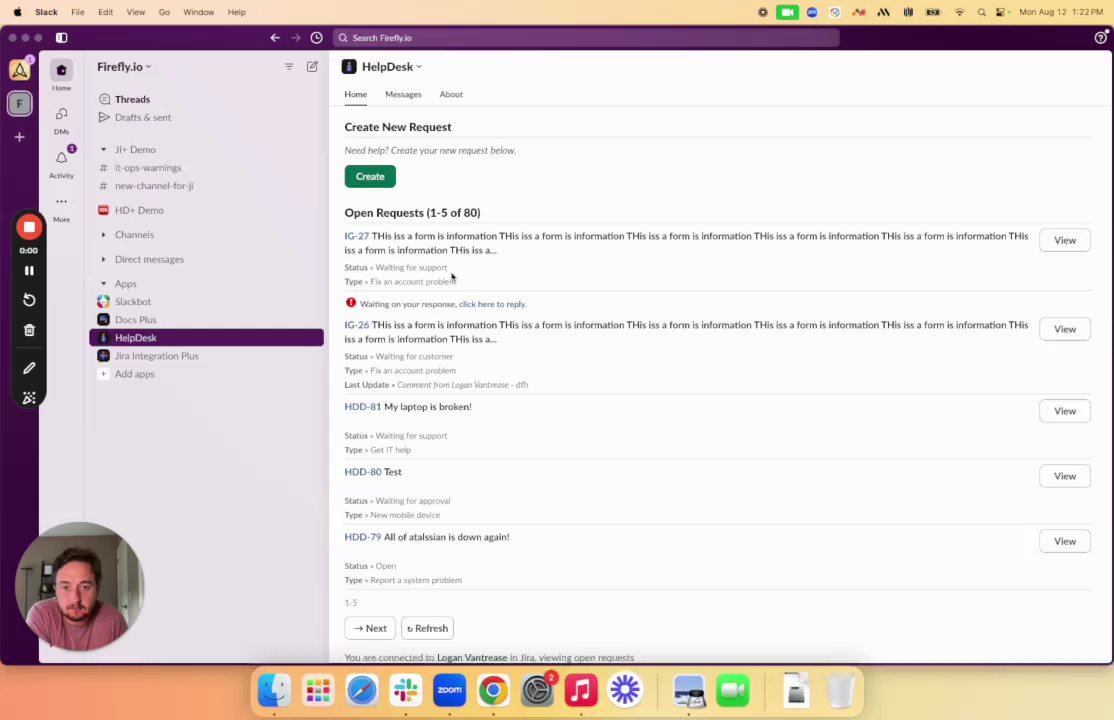
Task: Open the More options ellipsis
Action: tap(61, 202)
